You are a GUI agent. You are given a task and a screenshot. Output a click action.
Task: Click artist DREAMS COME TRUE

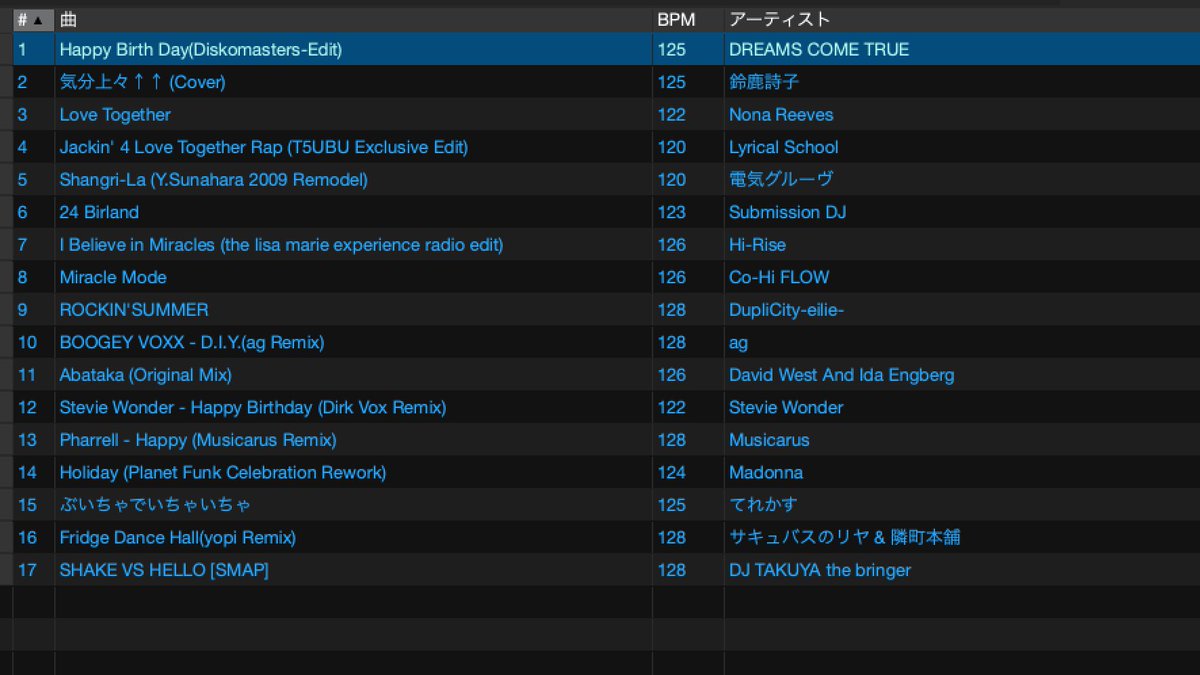819,49
